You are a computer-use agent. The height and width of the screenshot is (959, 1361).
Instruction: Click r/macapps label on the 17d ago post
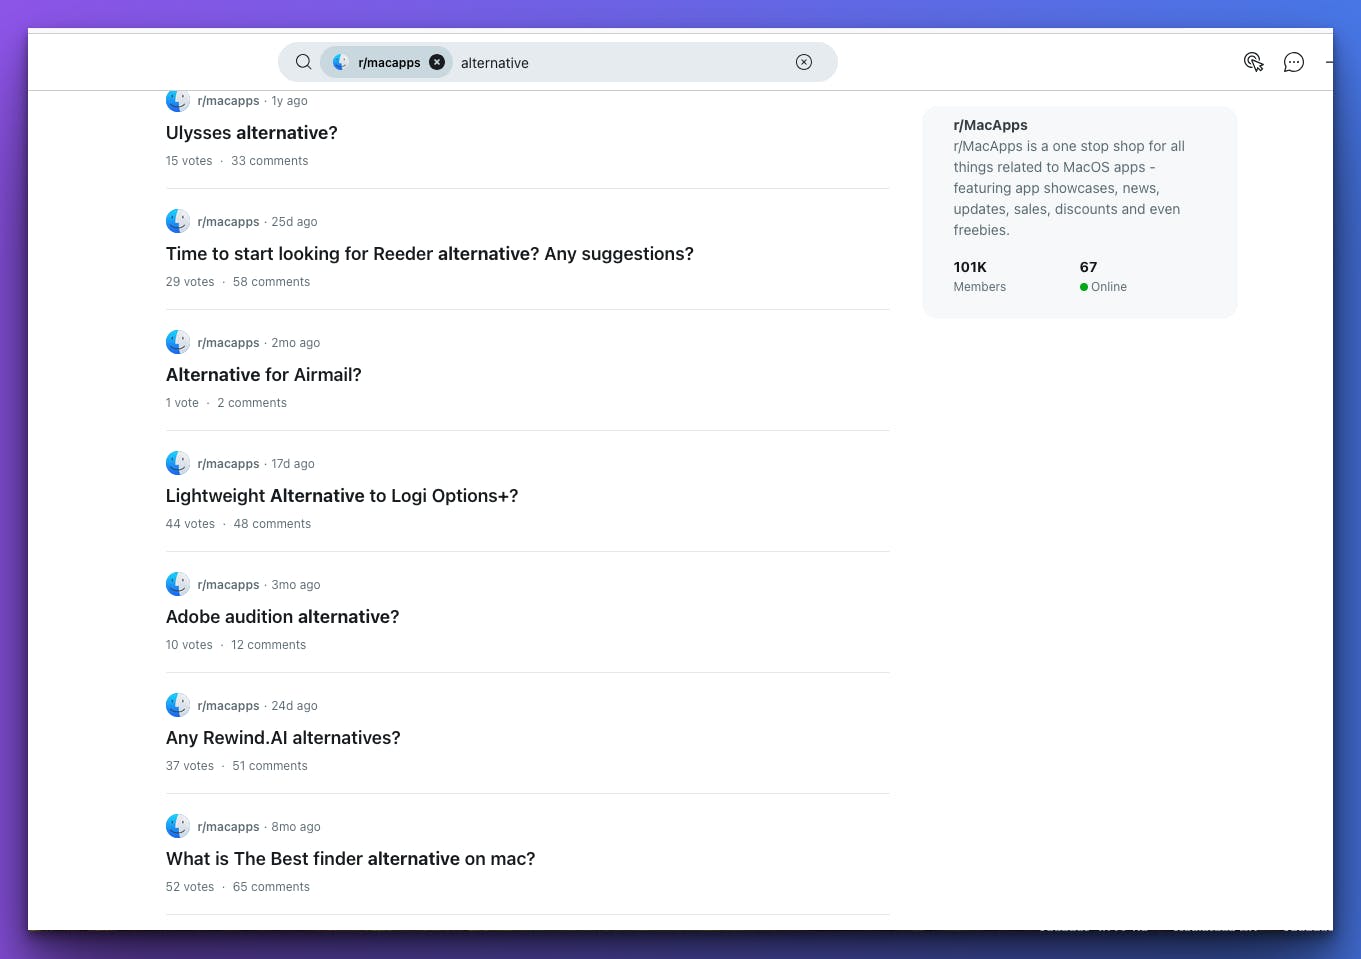(228, 464)
